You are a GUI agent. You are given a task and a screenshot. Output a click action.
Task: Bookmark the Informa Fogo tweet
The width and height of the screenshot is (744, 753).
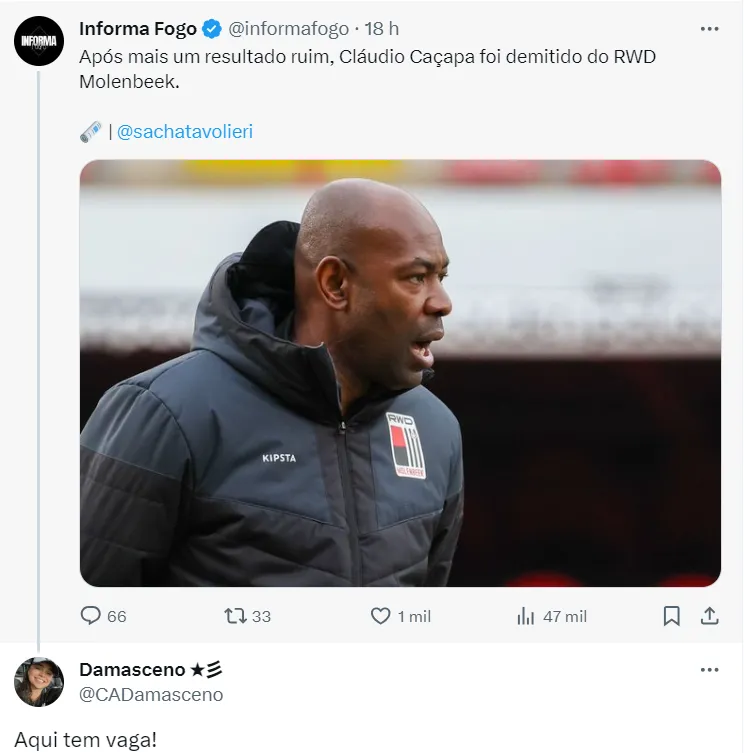tap(671, 616)
